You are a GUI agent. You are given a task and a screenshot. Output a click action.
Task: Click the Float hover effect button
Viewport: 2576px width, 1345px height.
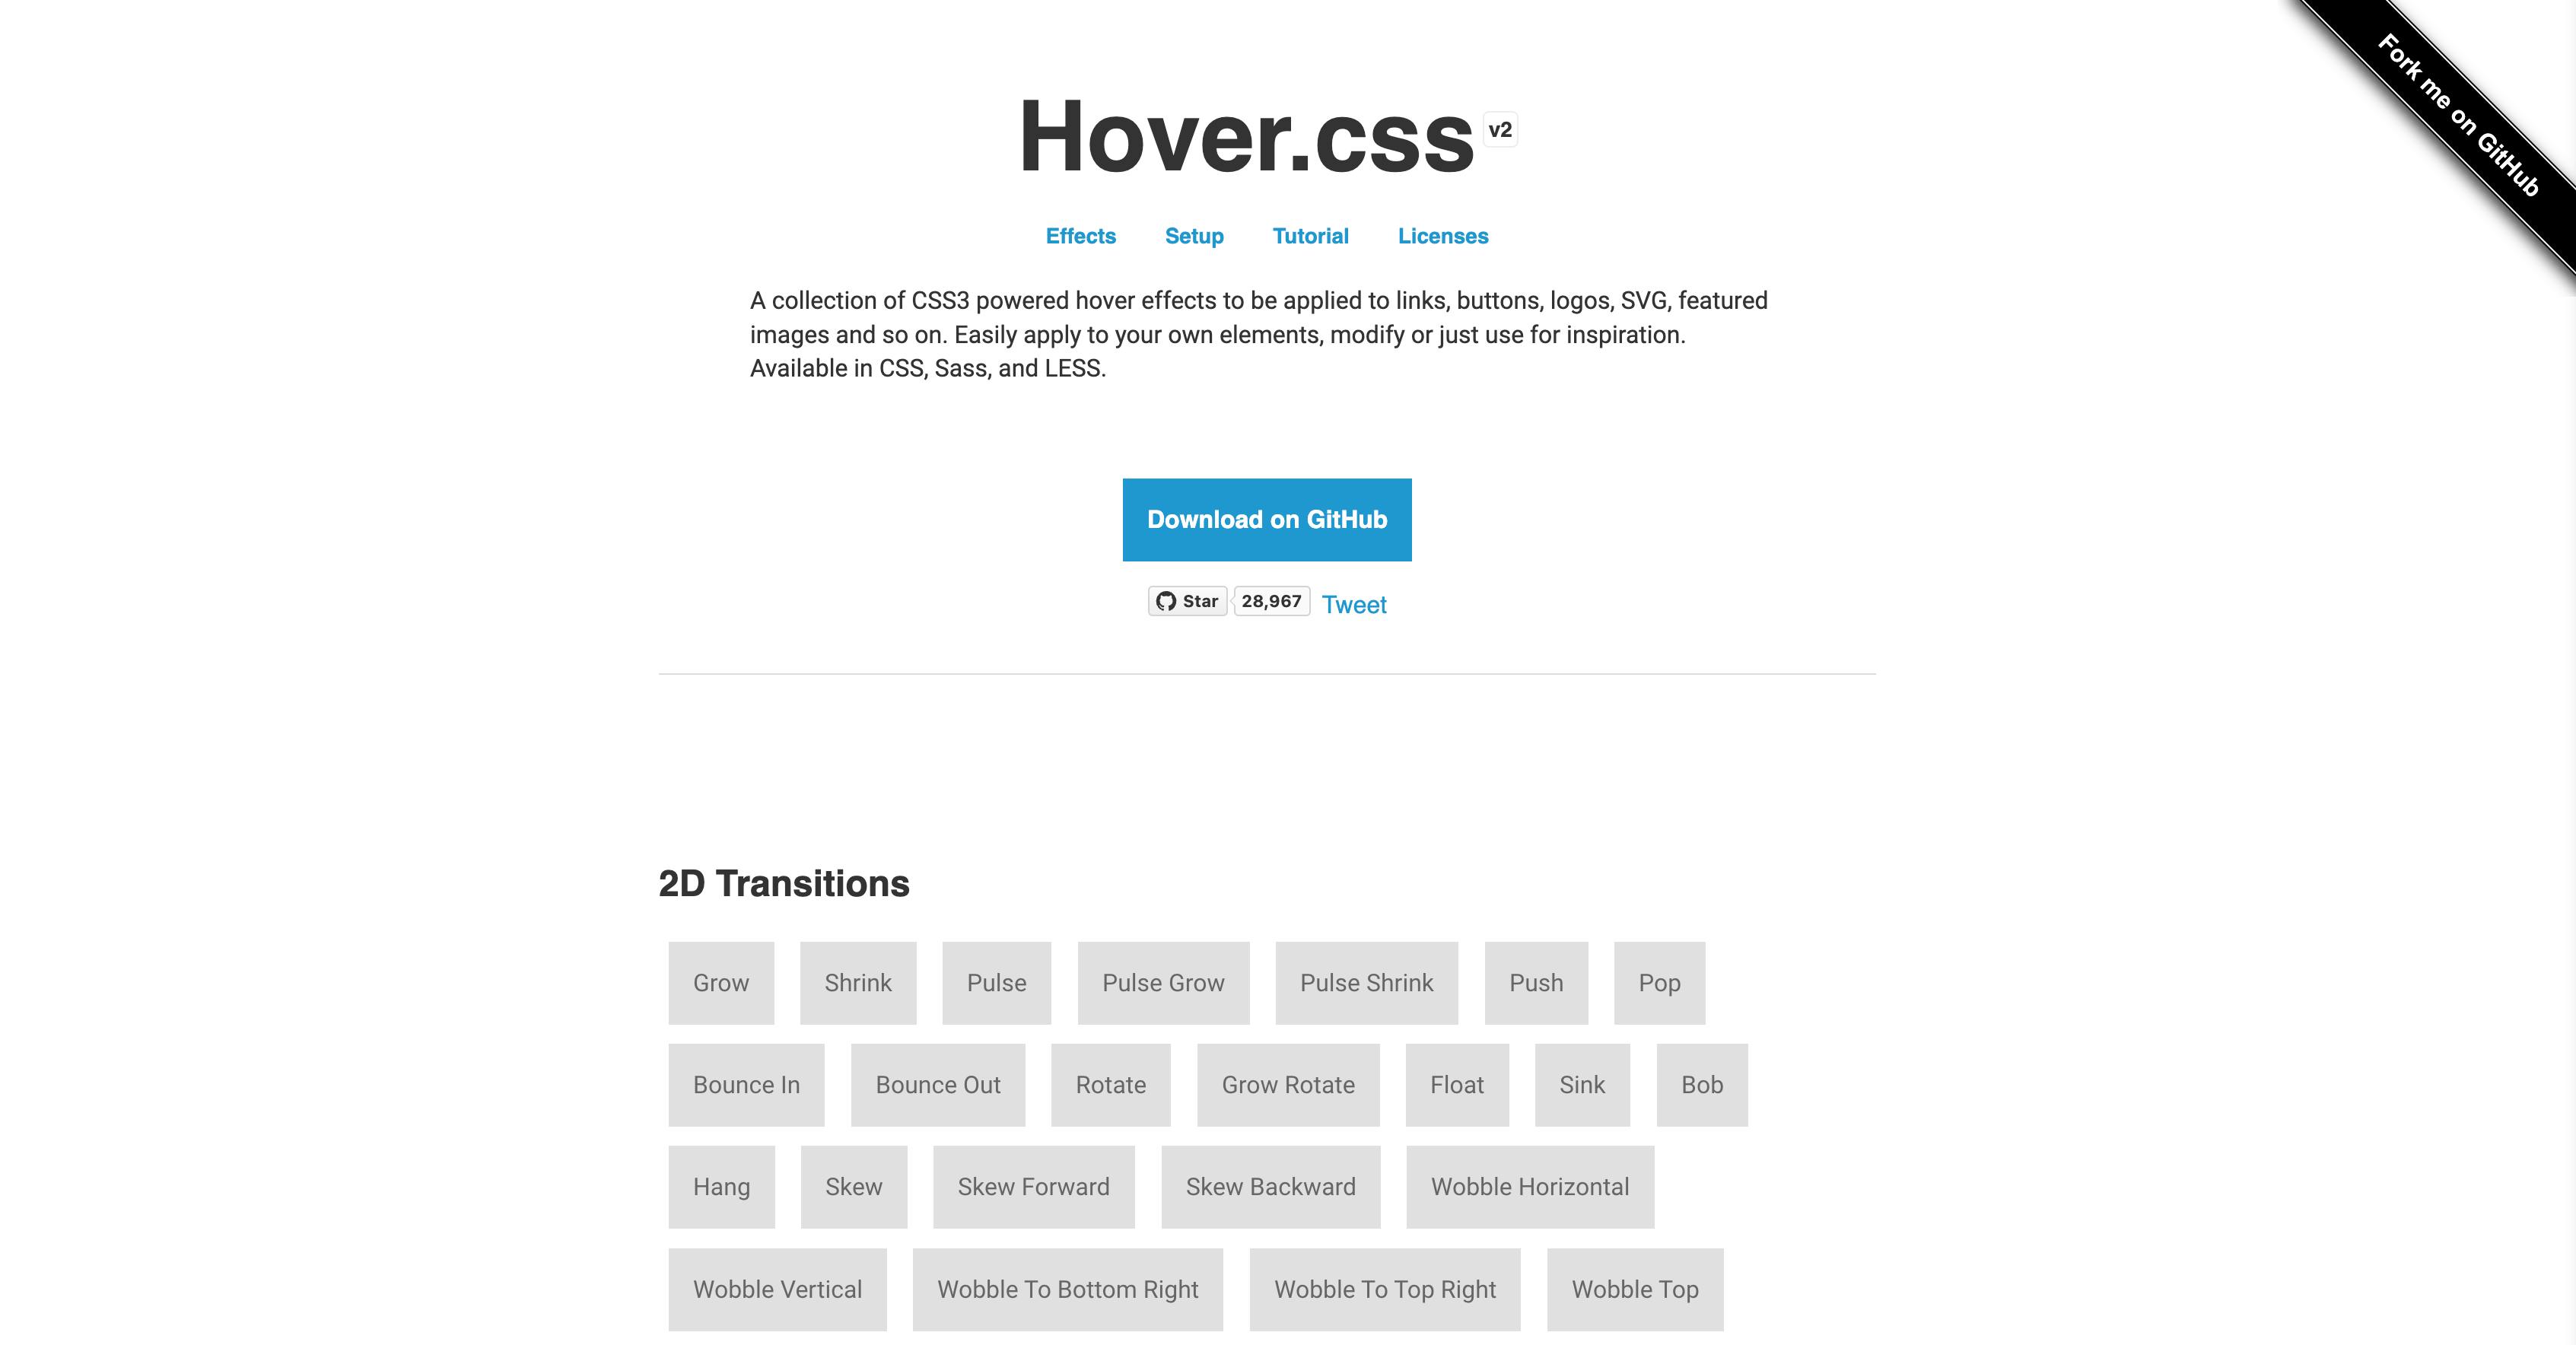[1457, 1084]
